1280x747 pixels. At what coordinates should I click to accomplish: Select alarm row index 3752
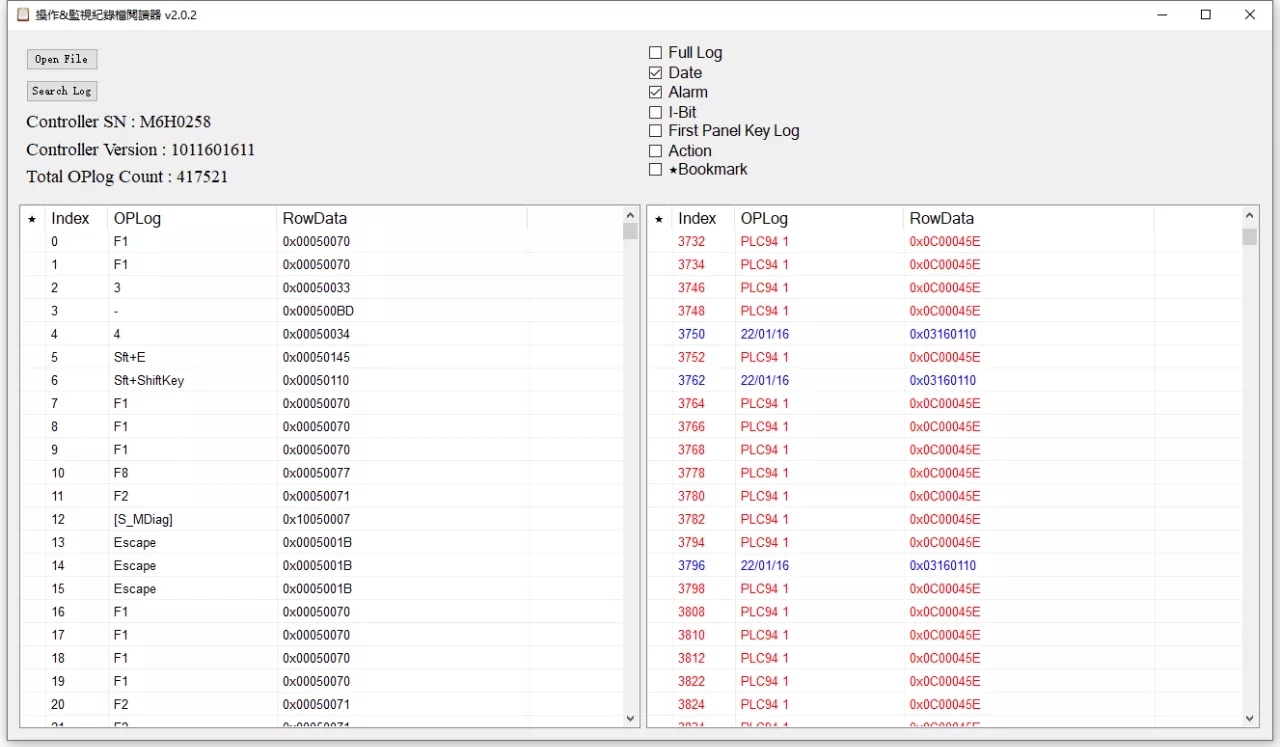(x=945, y=357)
